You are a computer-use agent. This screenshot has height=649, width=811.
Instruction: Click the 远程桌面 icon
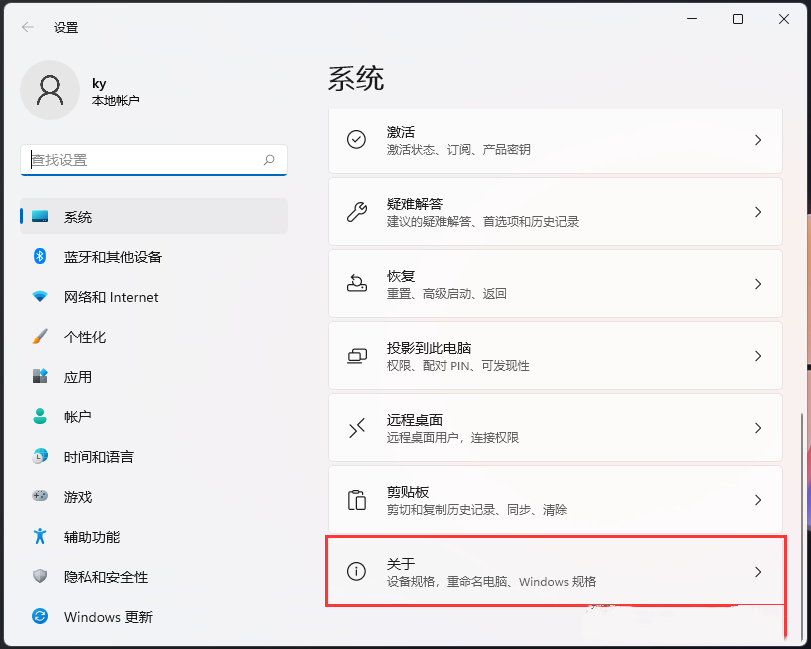(x=357, y=428)
